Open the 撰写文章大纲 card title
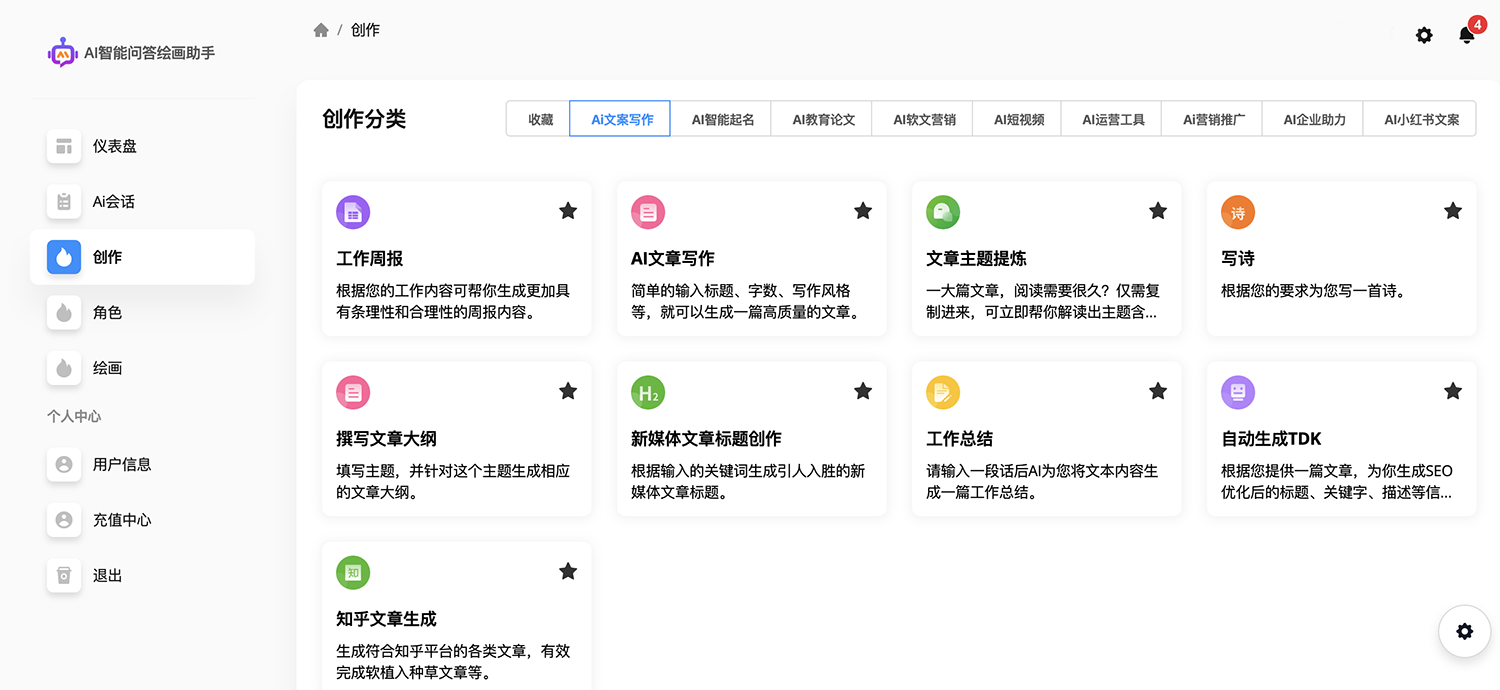The width and height of the screenshot is (1500, 690). tap(386, 439)
